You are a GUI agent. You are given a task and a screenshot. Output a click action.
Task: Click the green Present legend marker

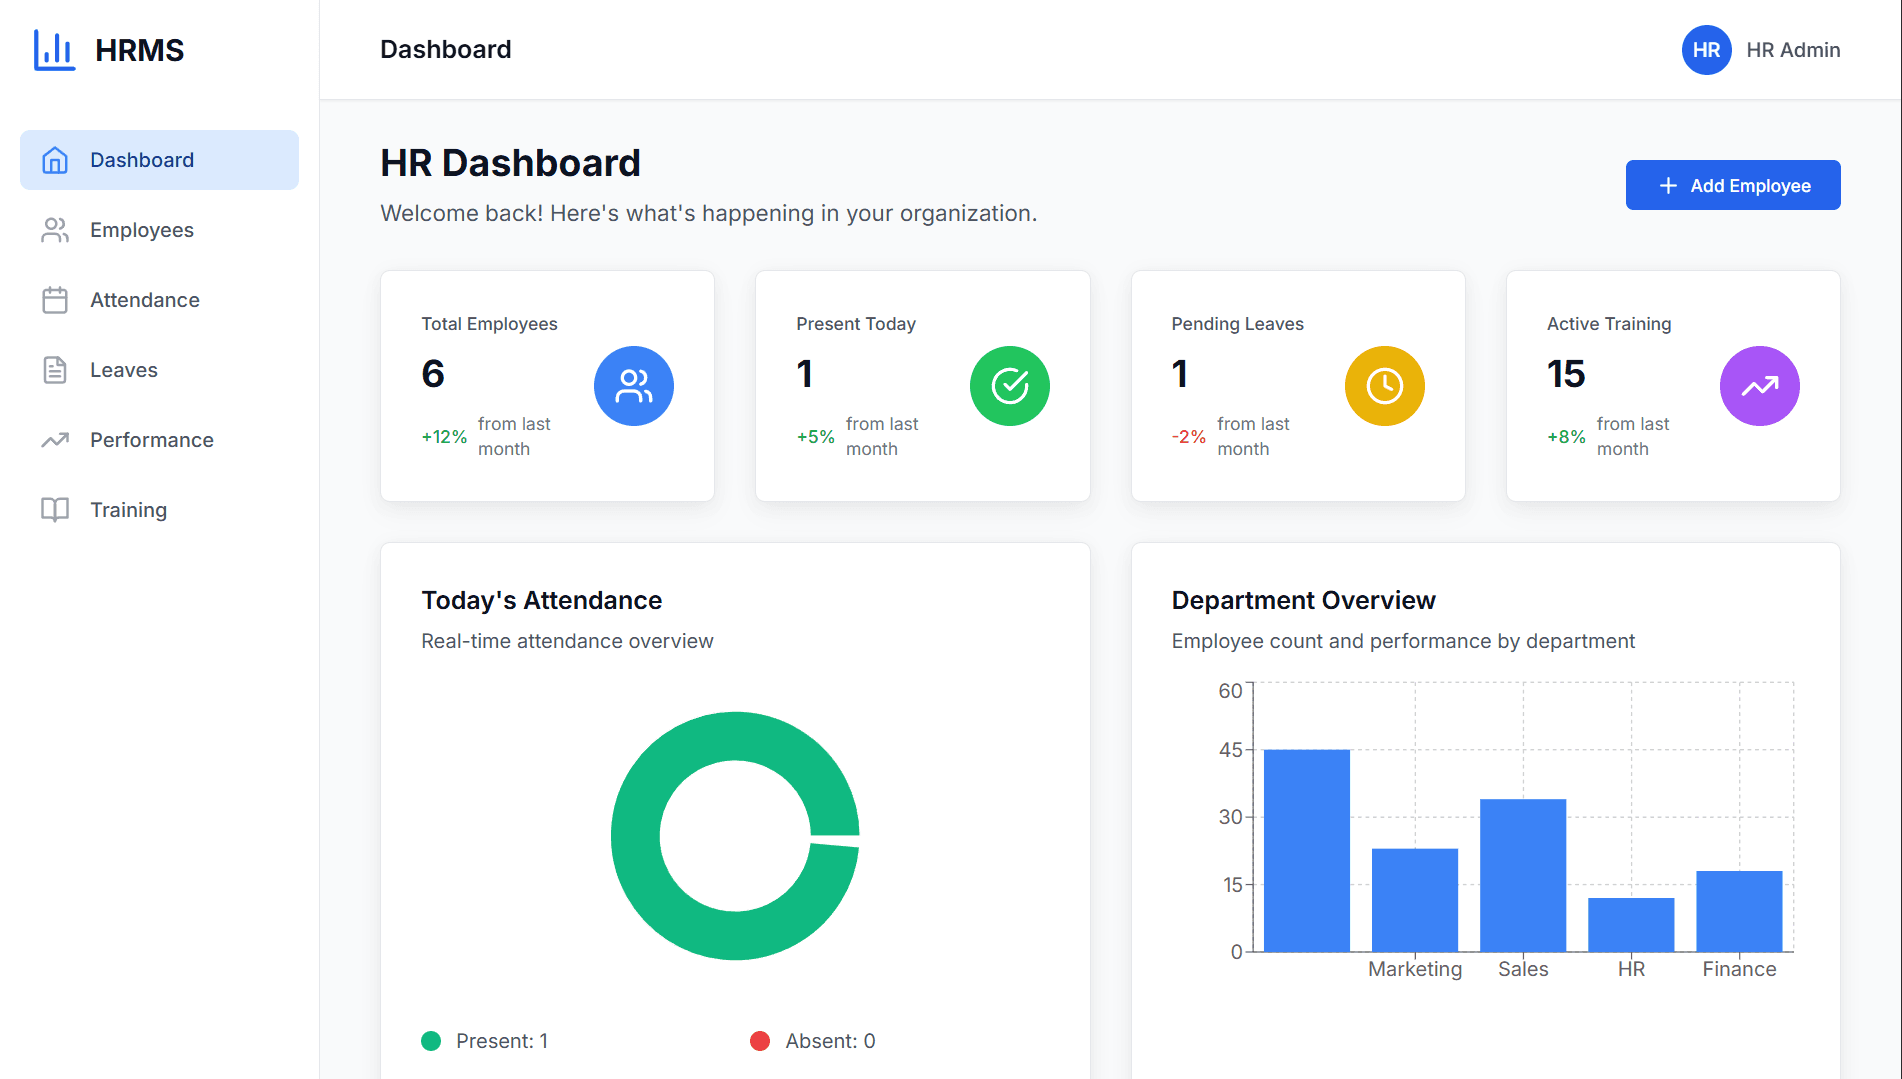(x=431, y=1040)
